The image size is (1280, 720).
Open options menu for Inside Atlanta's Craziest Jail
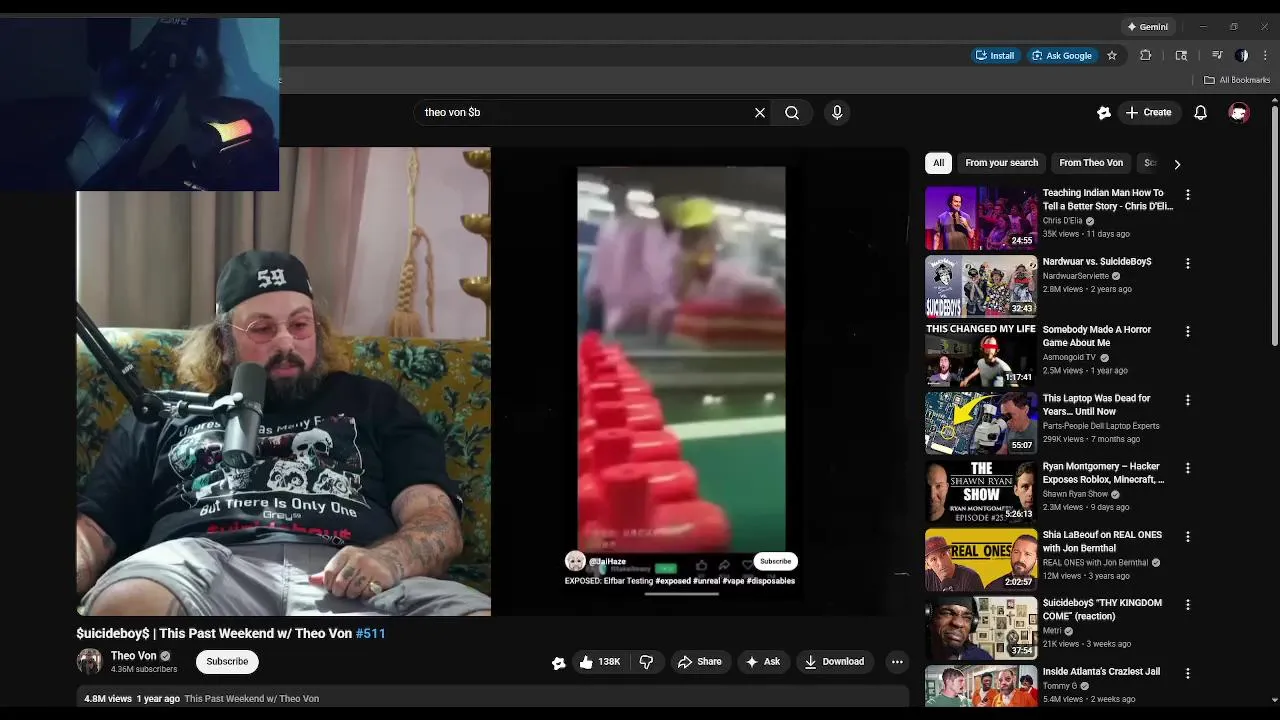click(1188, 673)
